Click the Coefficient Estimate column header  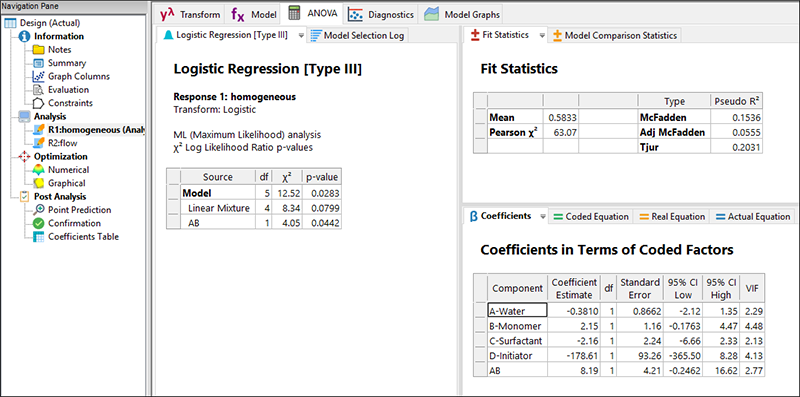(x=575, y=289)
